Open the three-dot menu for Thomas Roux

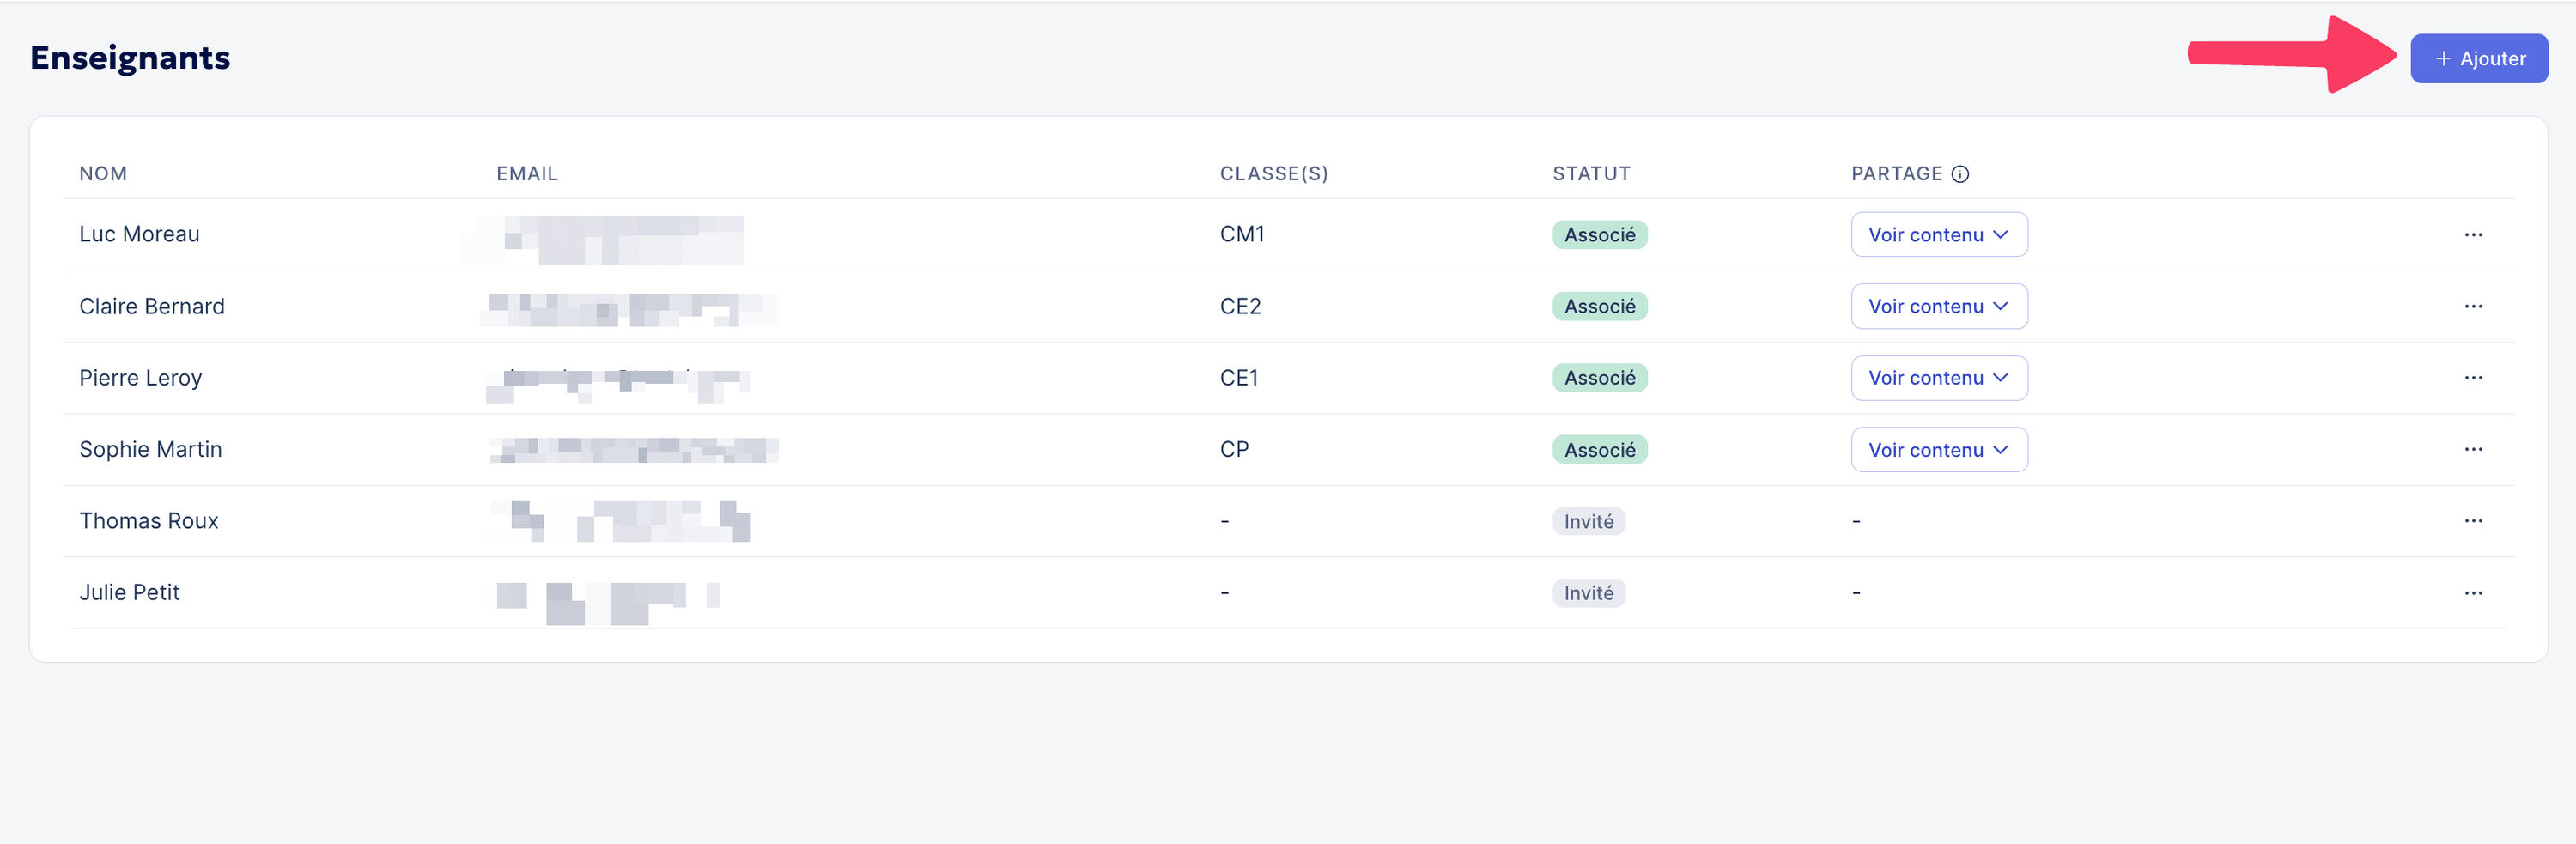2472,521
